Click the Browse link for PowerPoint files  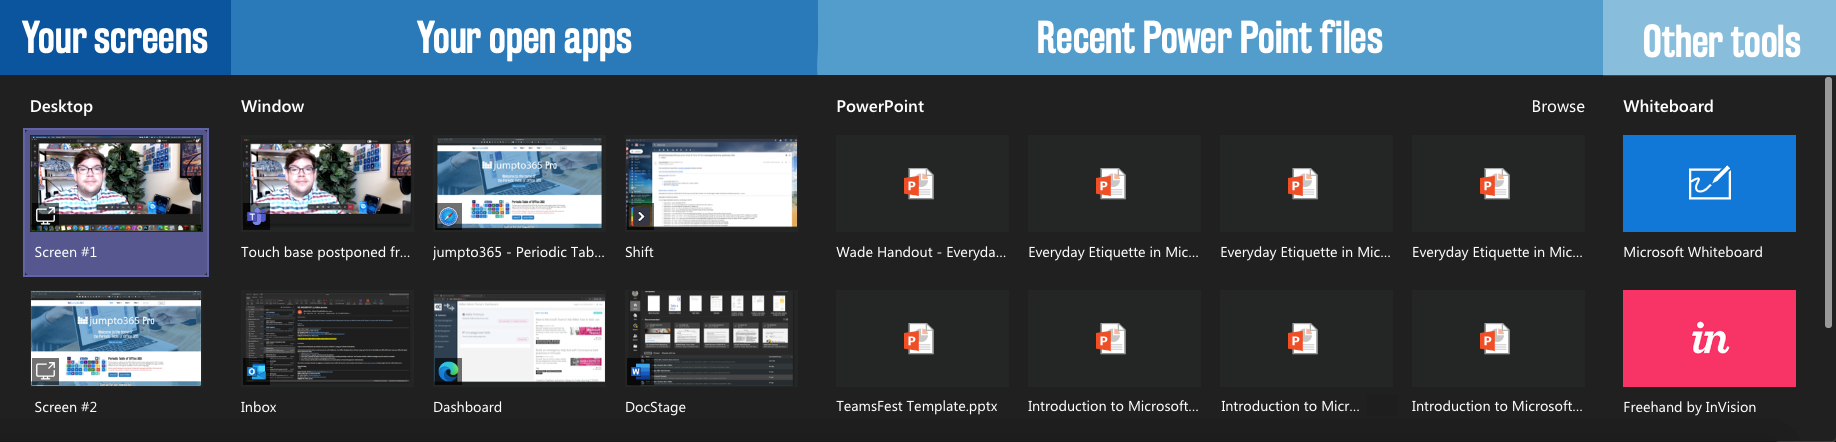(1558, 106)
